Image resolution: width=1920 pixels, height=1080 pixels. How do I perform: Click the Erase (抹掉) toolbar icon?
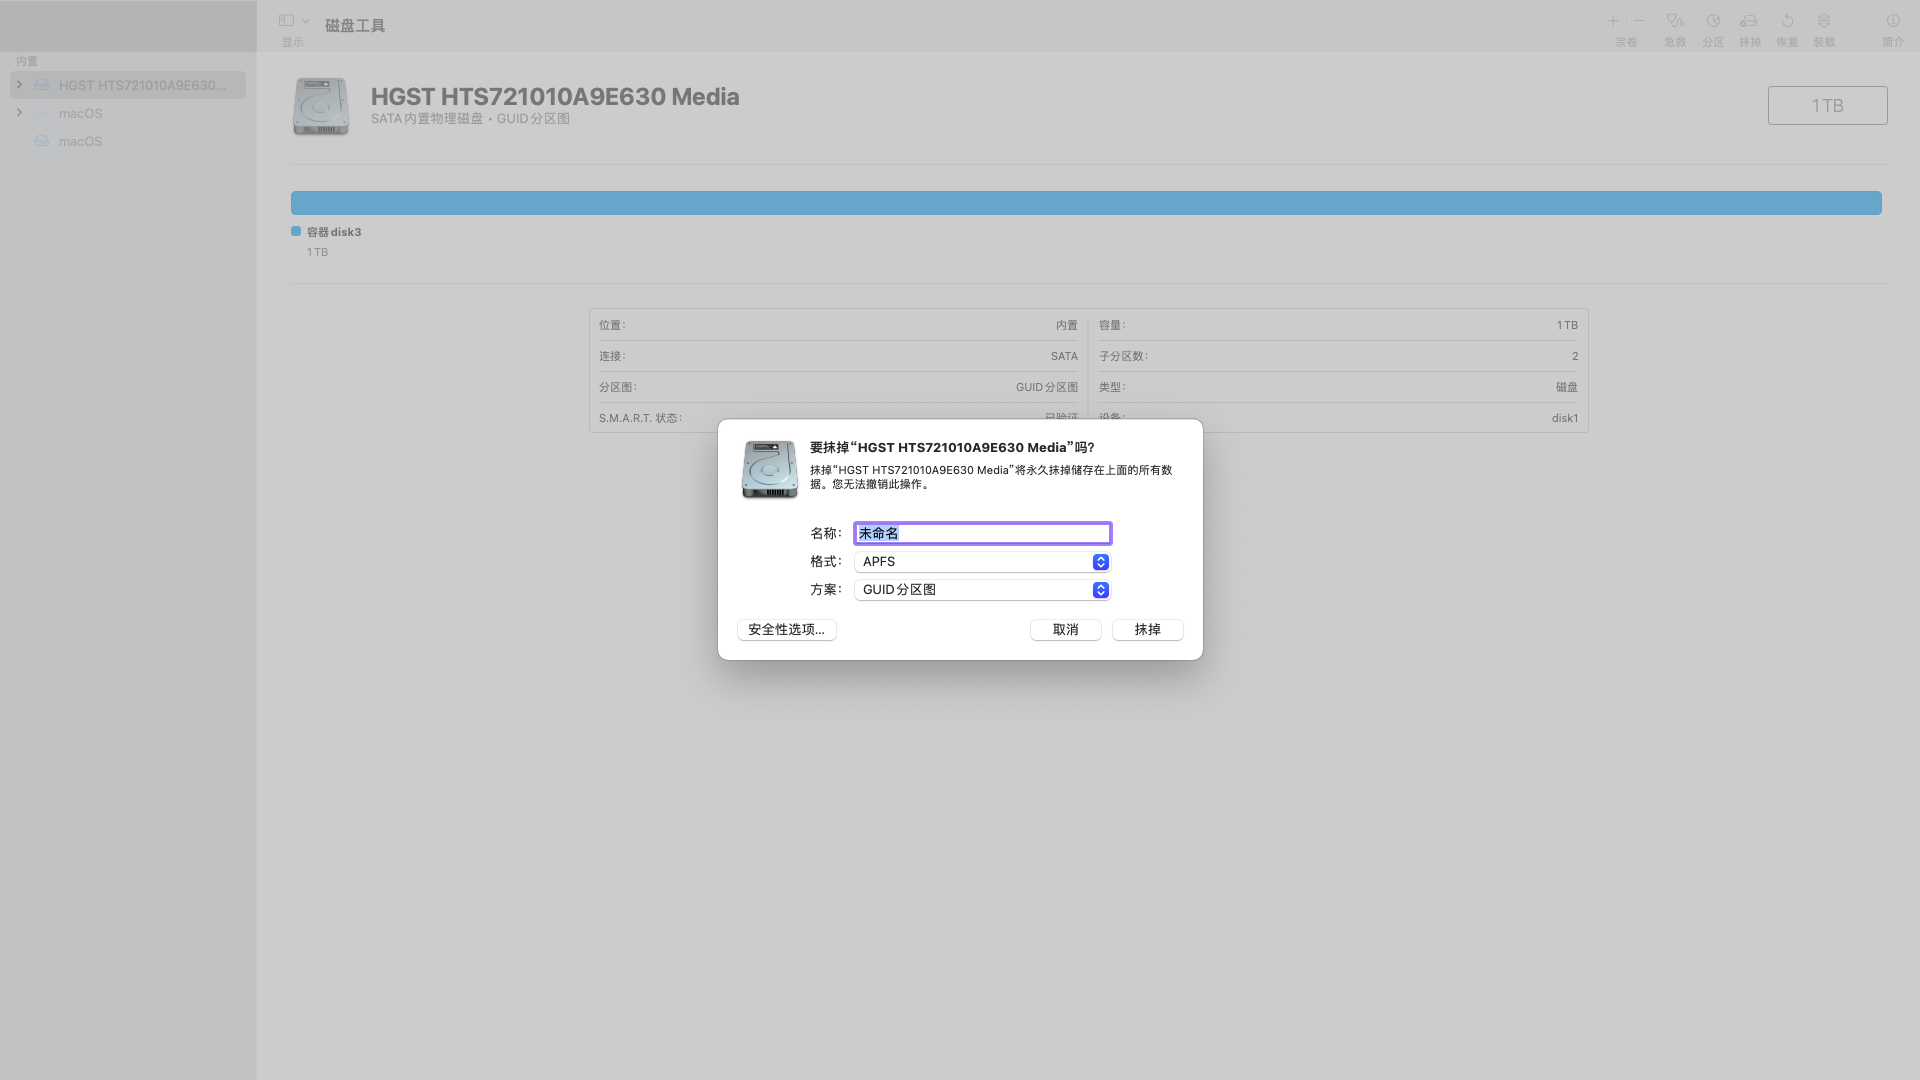1749,21
